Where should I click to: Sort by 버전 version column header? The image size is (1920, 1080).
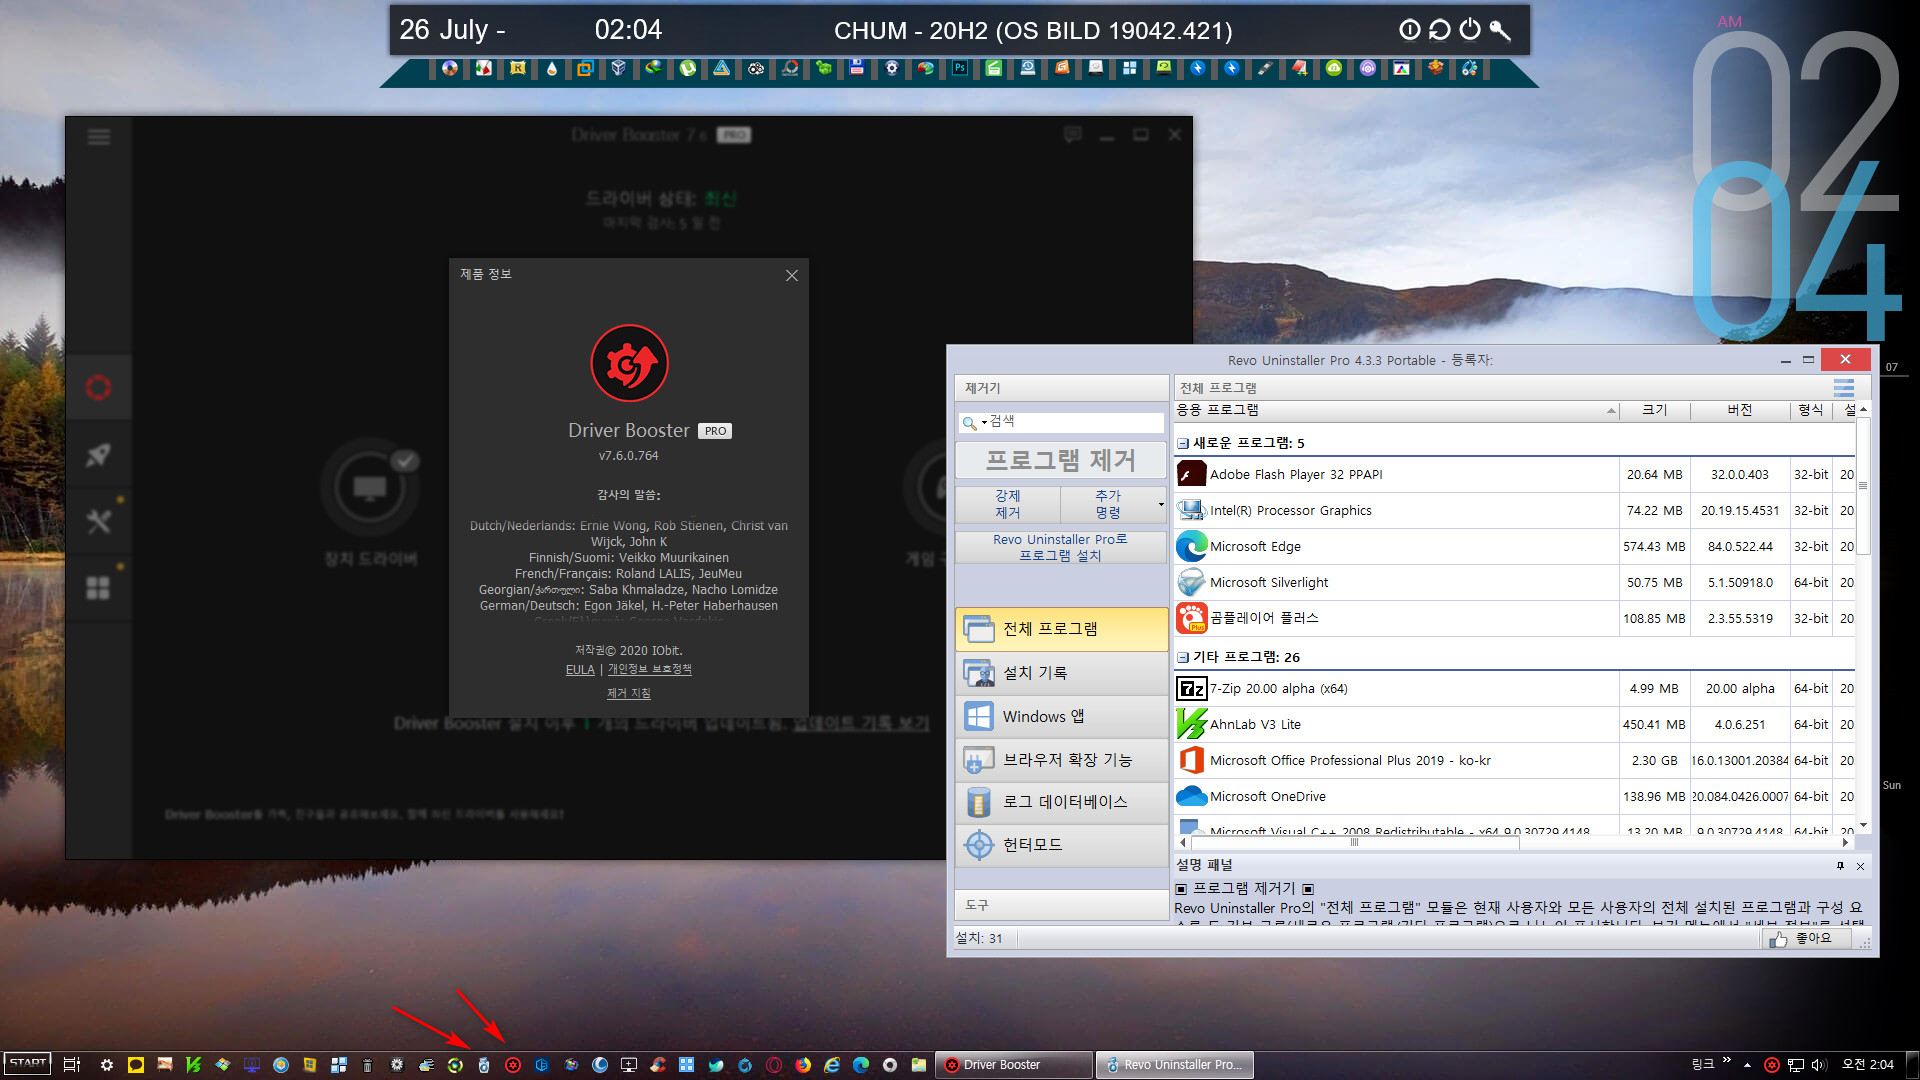[1740, 410]
